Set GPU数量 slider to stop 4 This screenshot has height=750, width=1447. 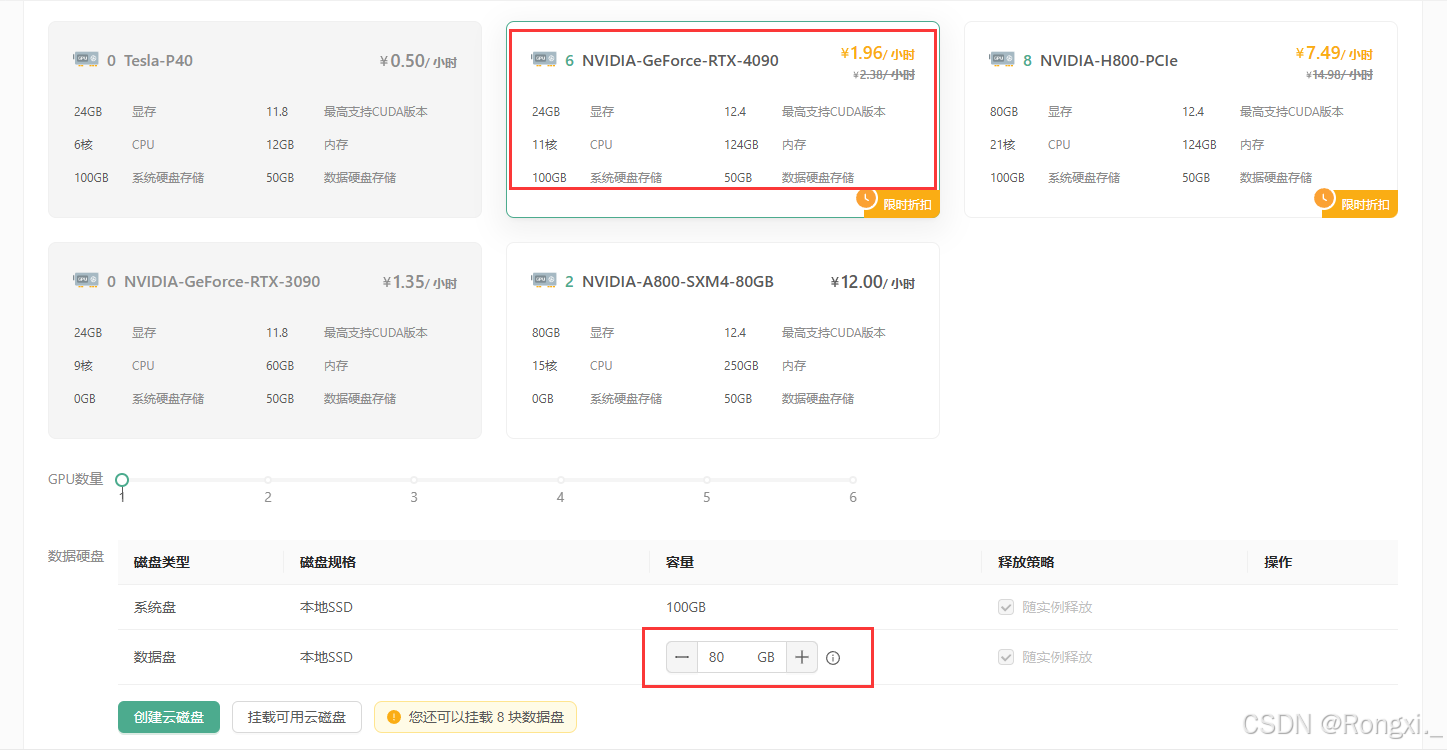(561, 480)
